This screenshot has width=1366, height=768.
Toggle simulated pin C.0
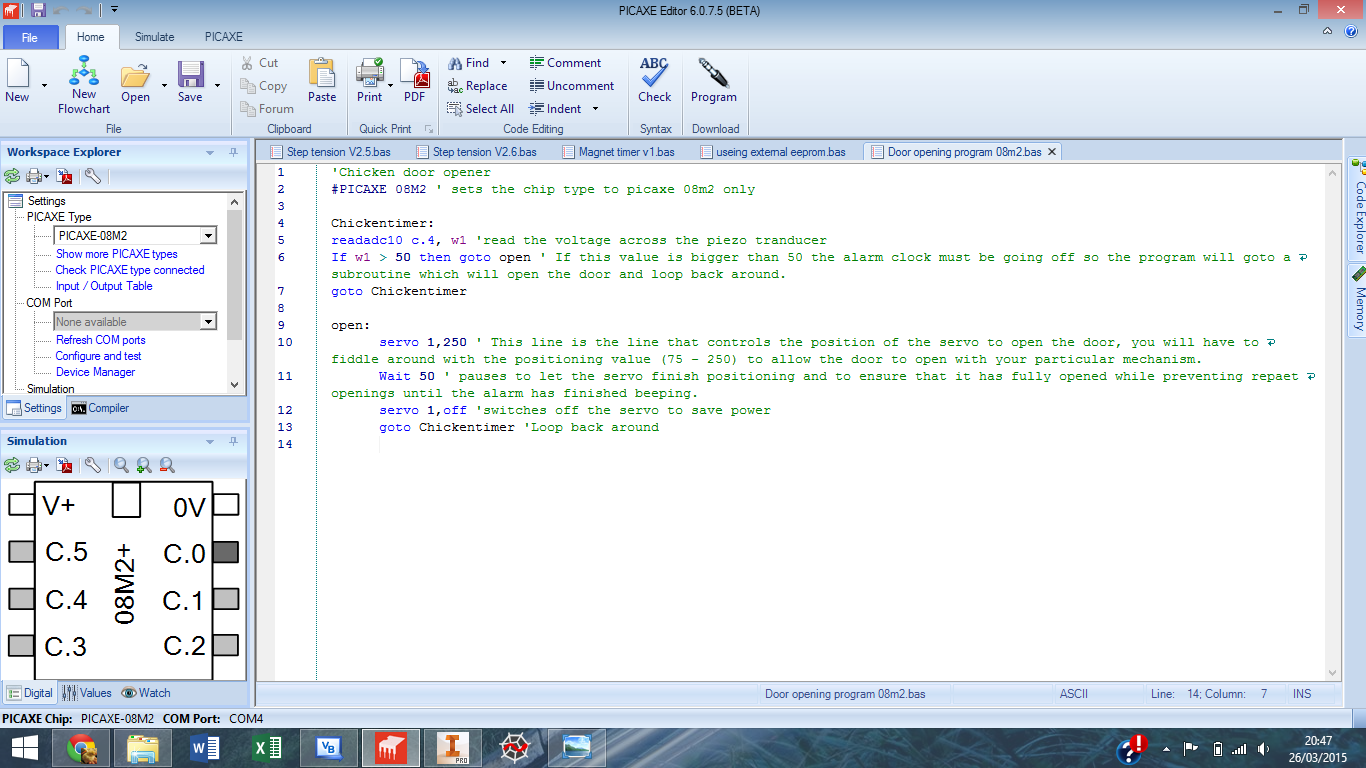coord(226,552)
